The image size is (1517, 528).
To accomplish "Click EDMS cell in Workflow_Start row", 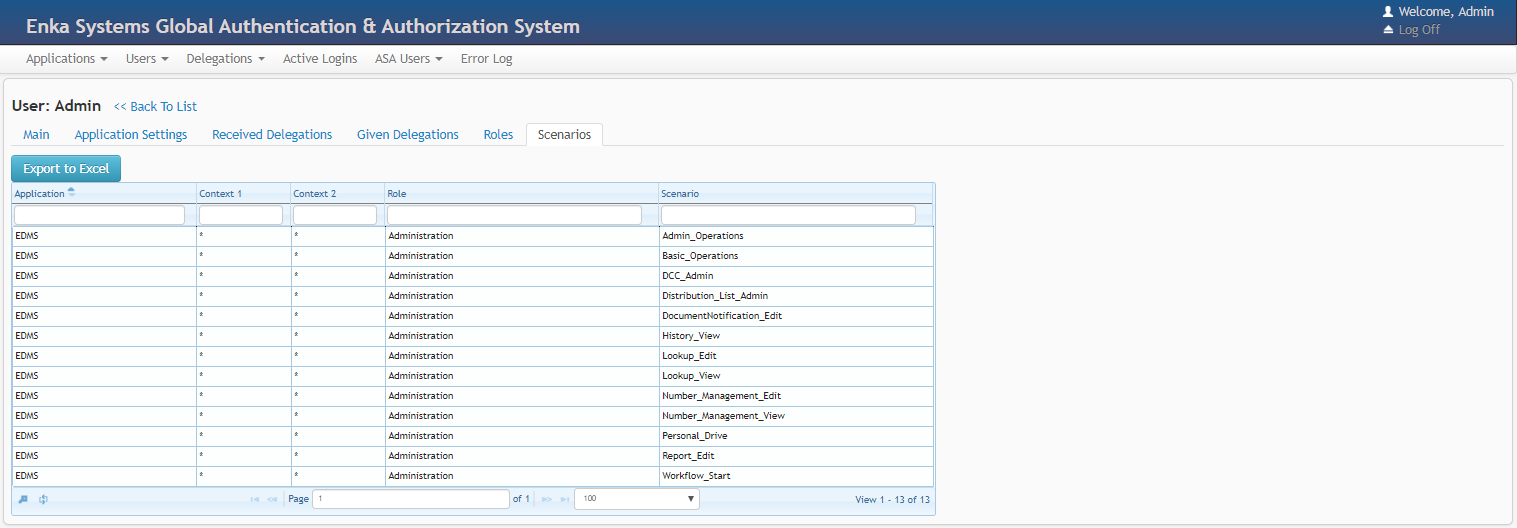I will (104, 476).
